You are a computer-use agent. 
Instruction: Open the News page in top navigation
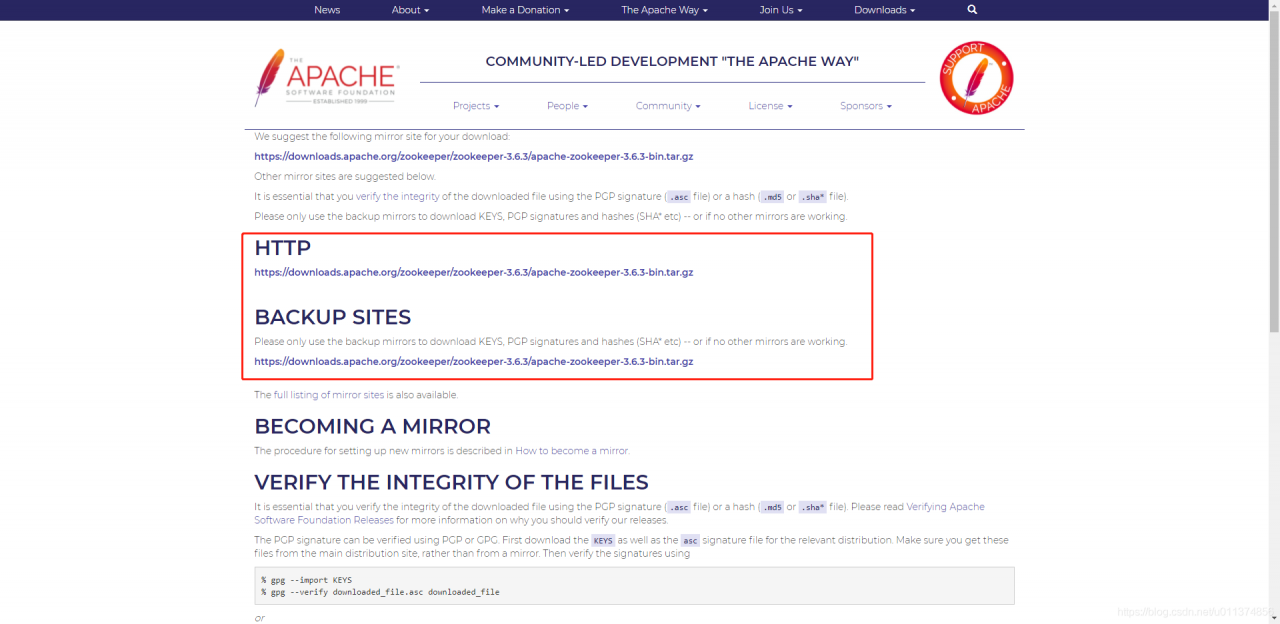(x=327, y=10)
